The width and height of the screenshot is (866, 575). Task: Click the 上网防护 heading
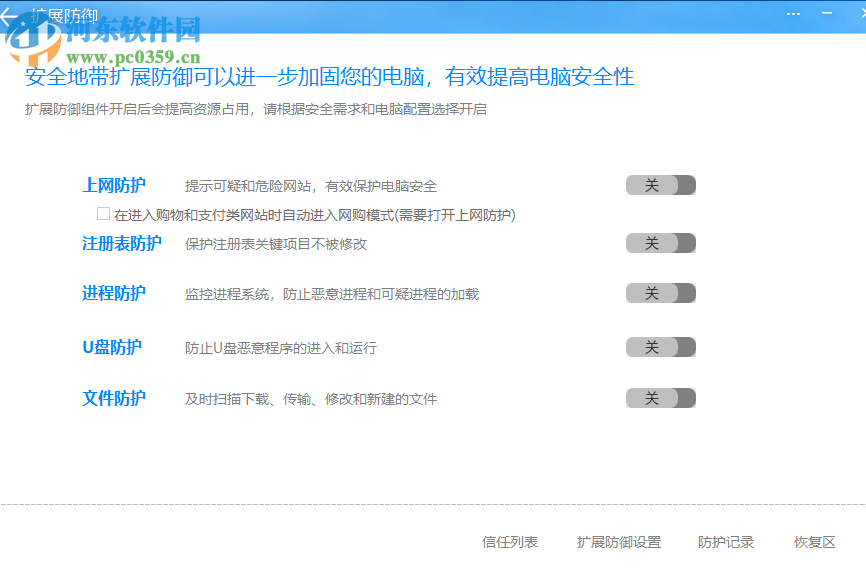click(114, 185)
